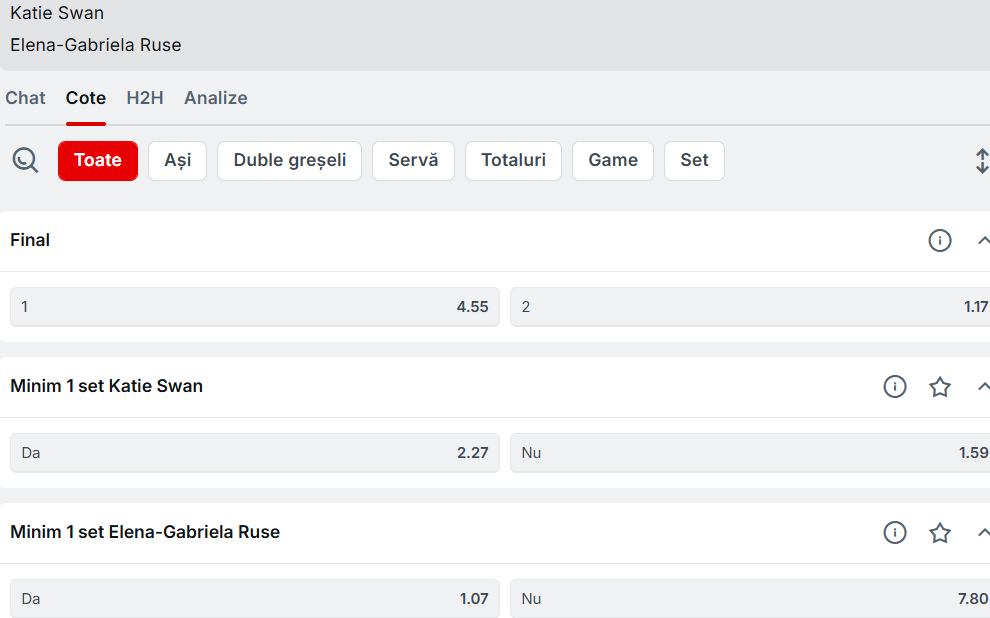The width and height of the screenshot is (990, 618).
Task: Star the Minim 1 set Elena-Gabriela Ruse market
Action: 939,533
